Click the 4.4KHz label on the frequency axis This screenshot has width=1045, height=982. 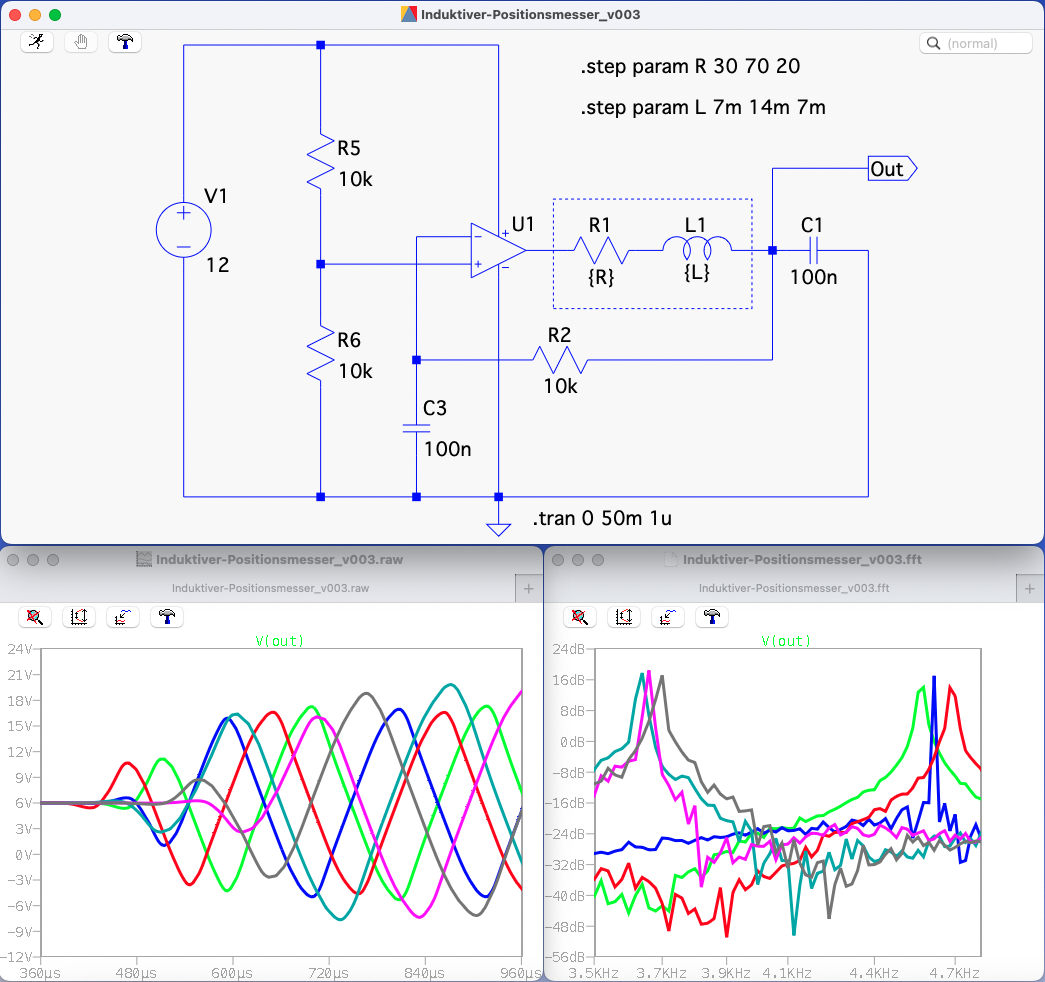click(x=874, y=973)
